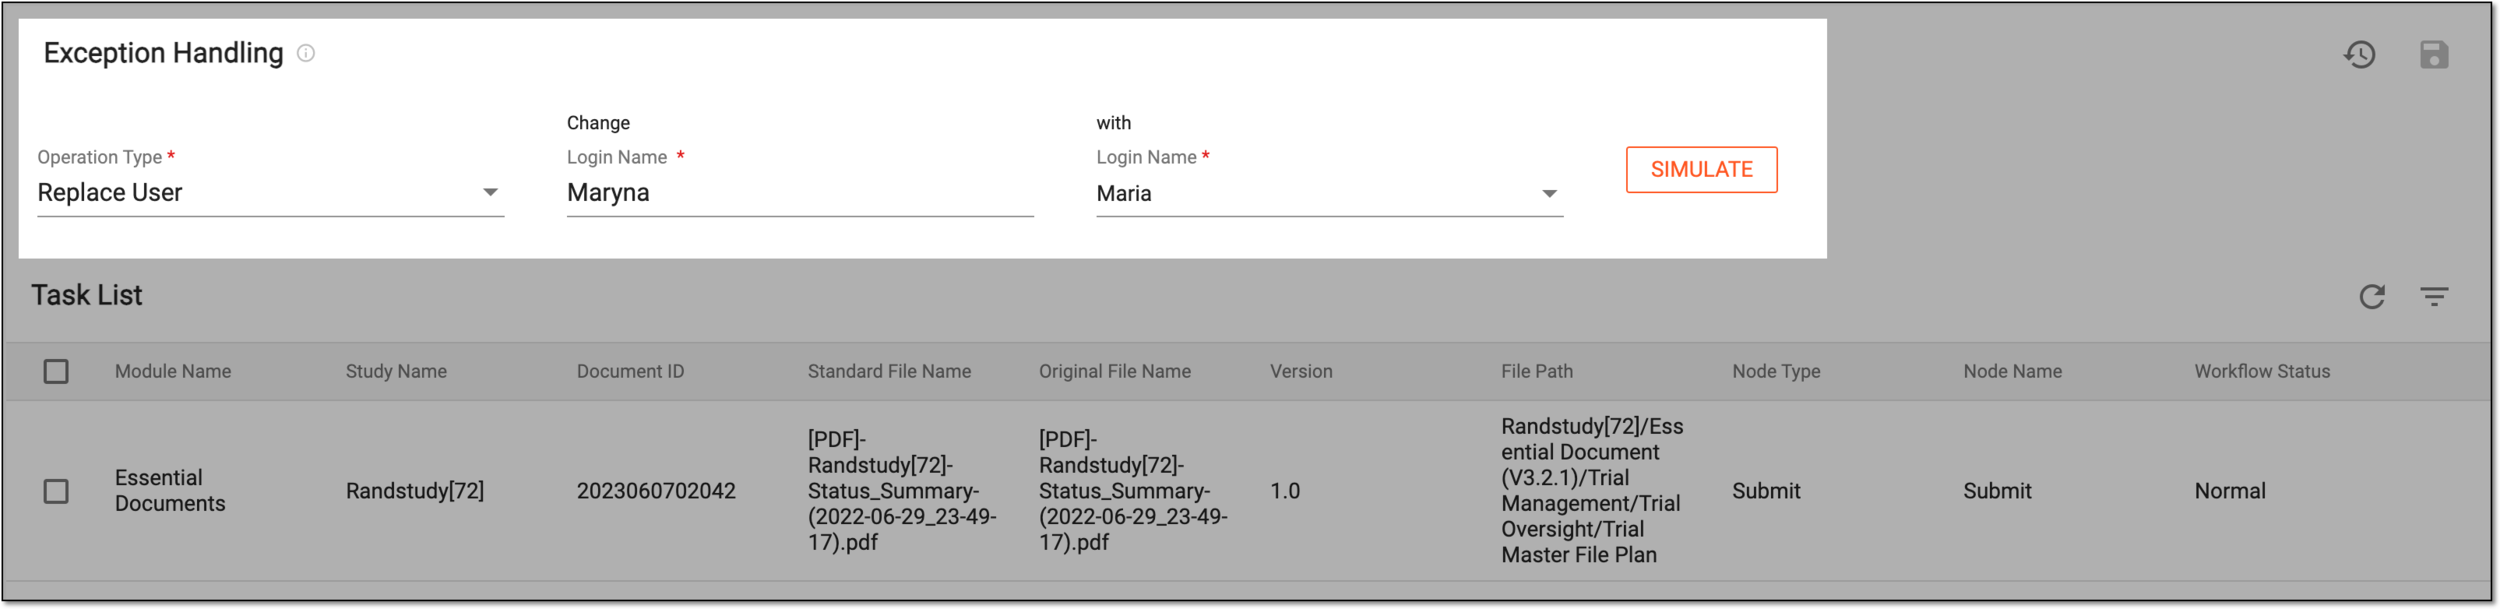
Task: Click the save disk icon
Action: [2434, 54]
